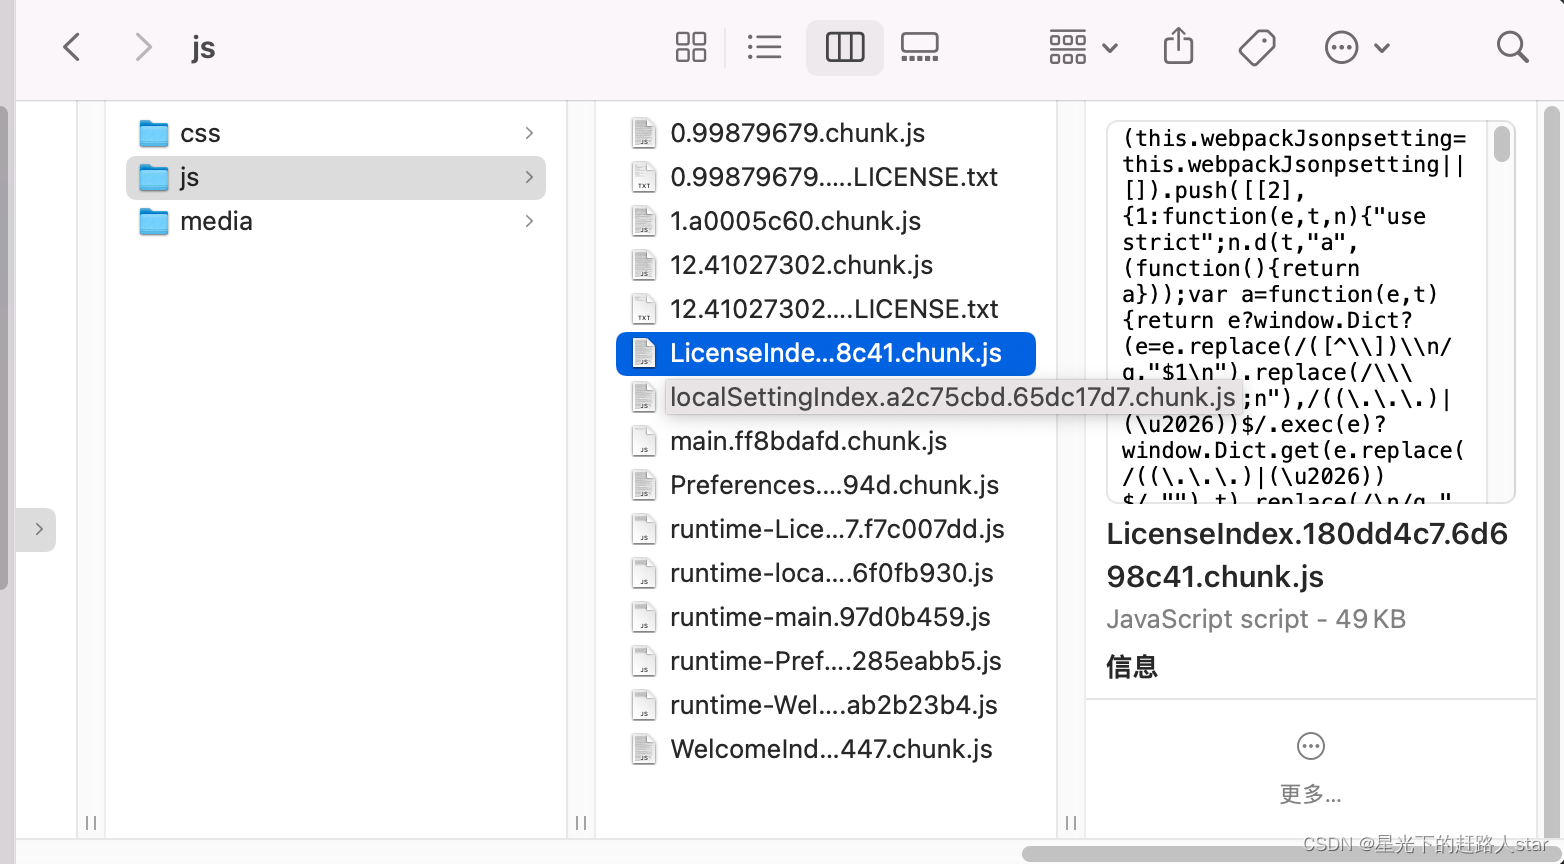Click the preview column resize handle
This screenshot has height=864, width=1564.
1071,823
